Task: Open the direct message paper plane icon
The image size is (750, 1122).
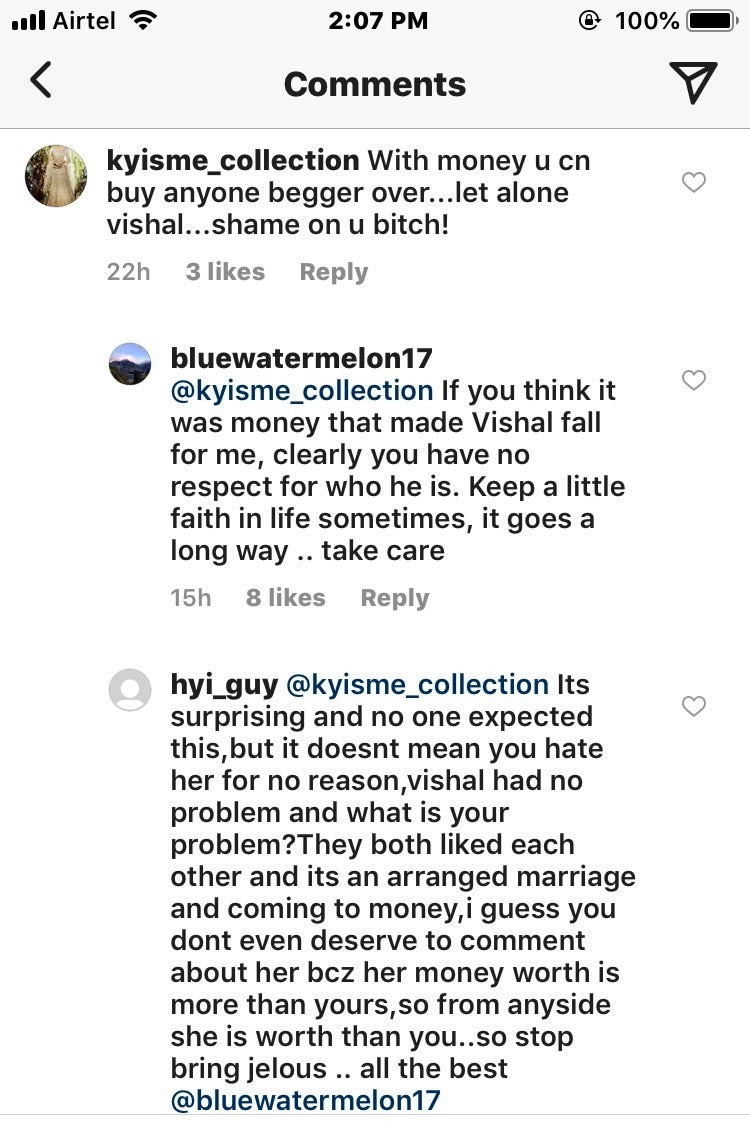Action: coord(692,82)
